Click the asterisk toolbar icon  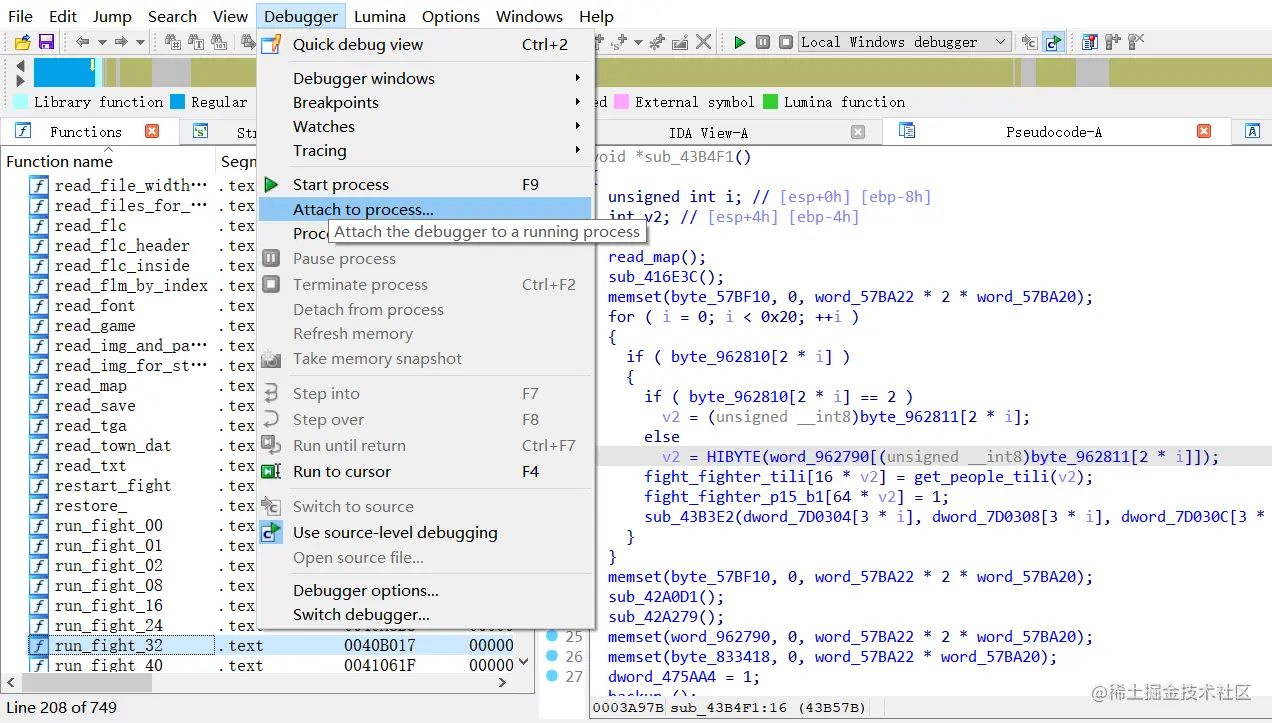(x=657, y=42)
